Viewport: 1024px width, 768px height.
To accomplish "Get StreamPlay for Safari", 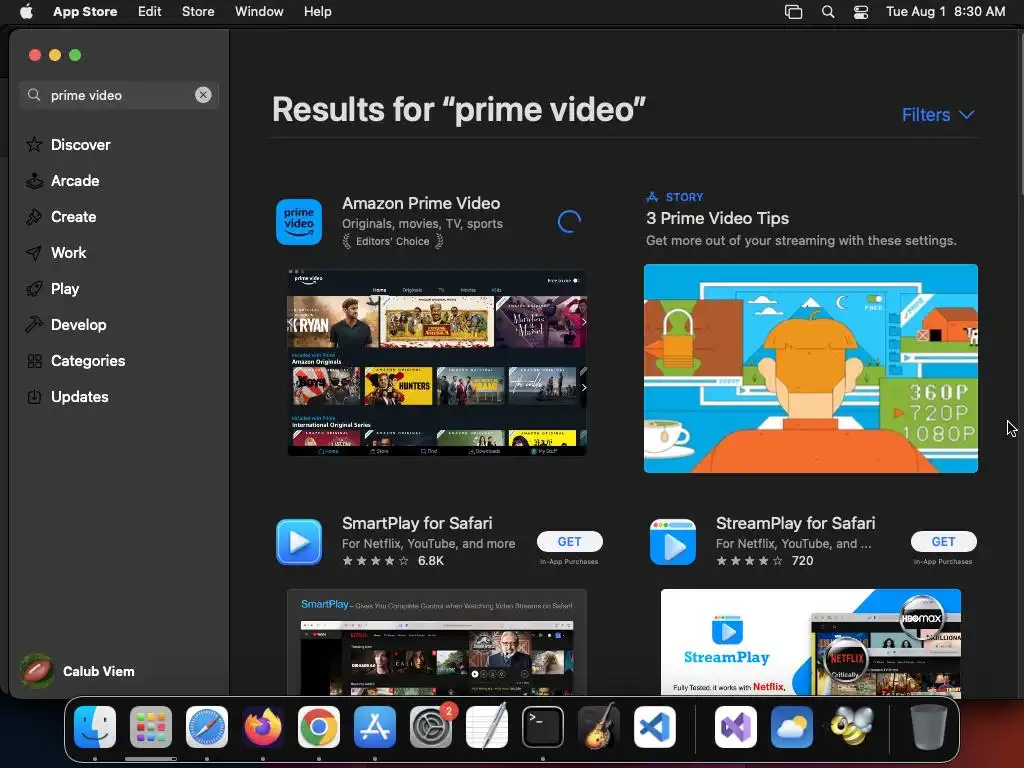I will pos(944,541).
